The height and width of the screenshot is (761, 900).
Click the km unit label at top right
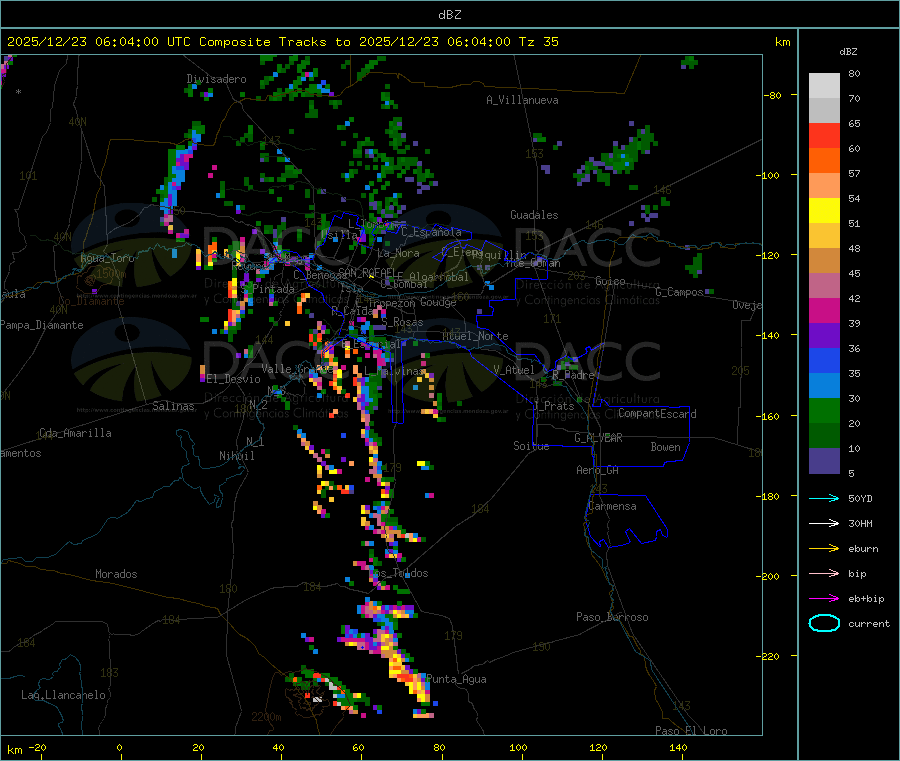[782, 42]
